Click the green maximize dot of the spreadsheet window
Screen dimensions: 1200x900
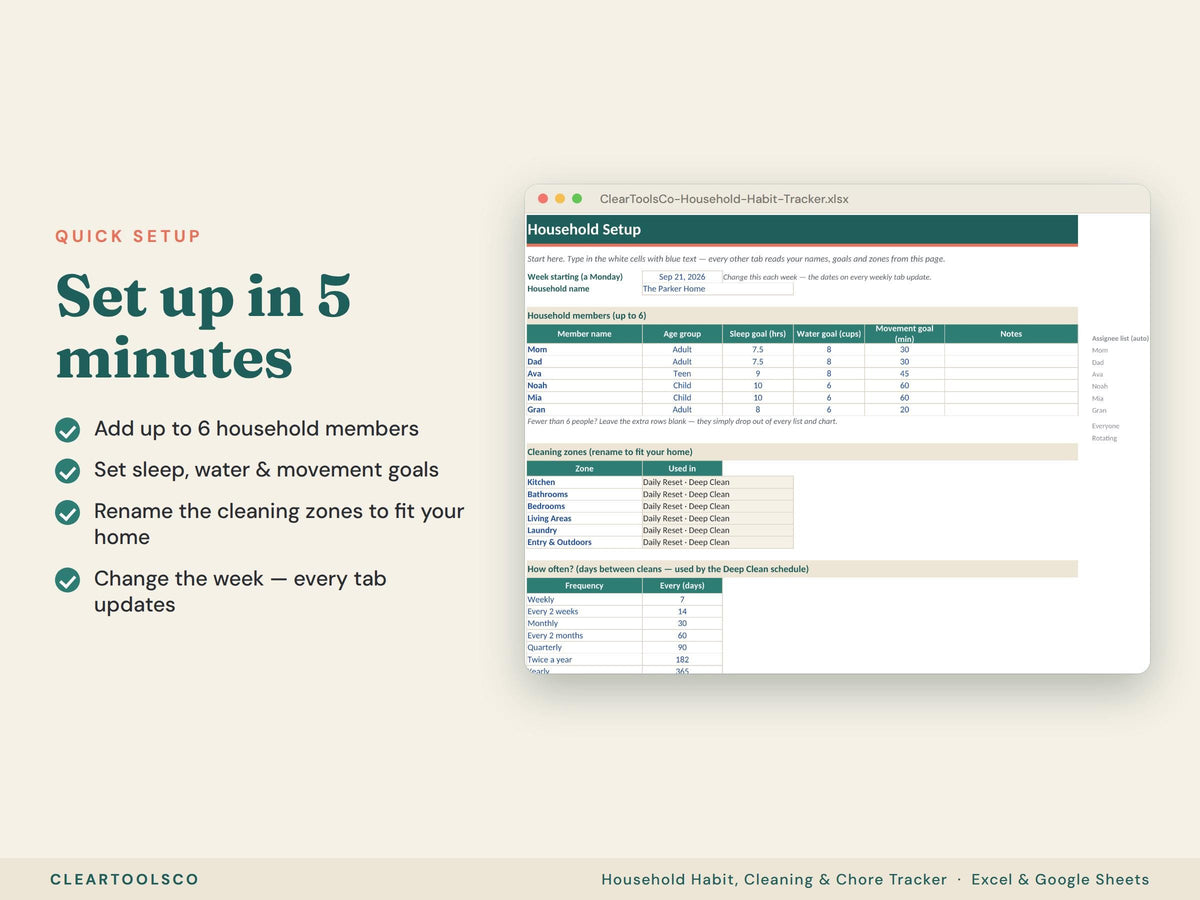577,199
